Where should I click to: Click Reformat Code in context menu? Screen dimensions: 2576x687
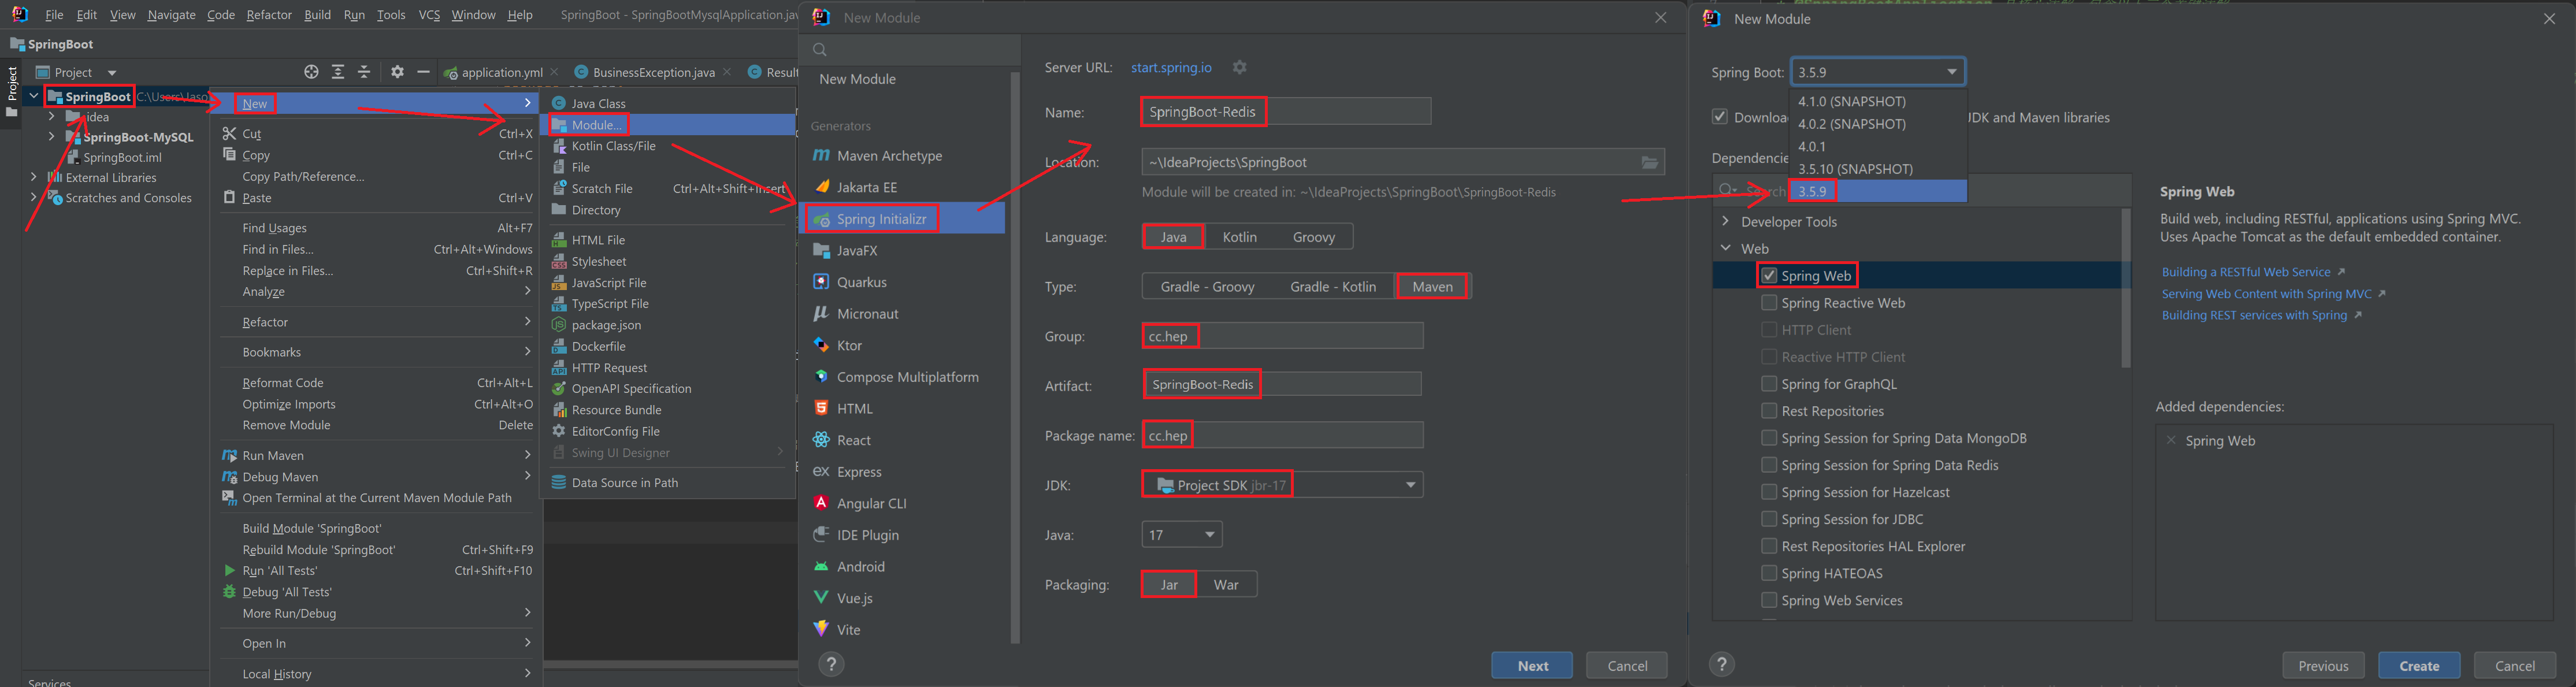[282, 383]
